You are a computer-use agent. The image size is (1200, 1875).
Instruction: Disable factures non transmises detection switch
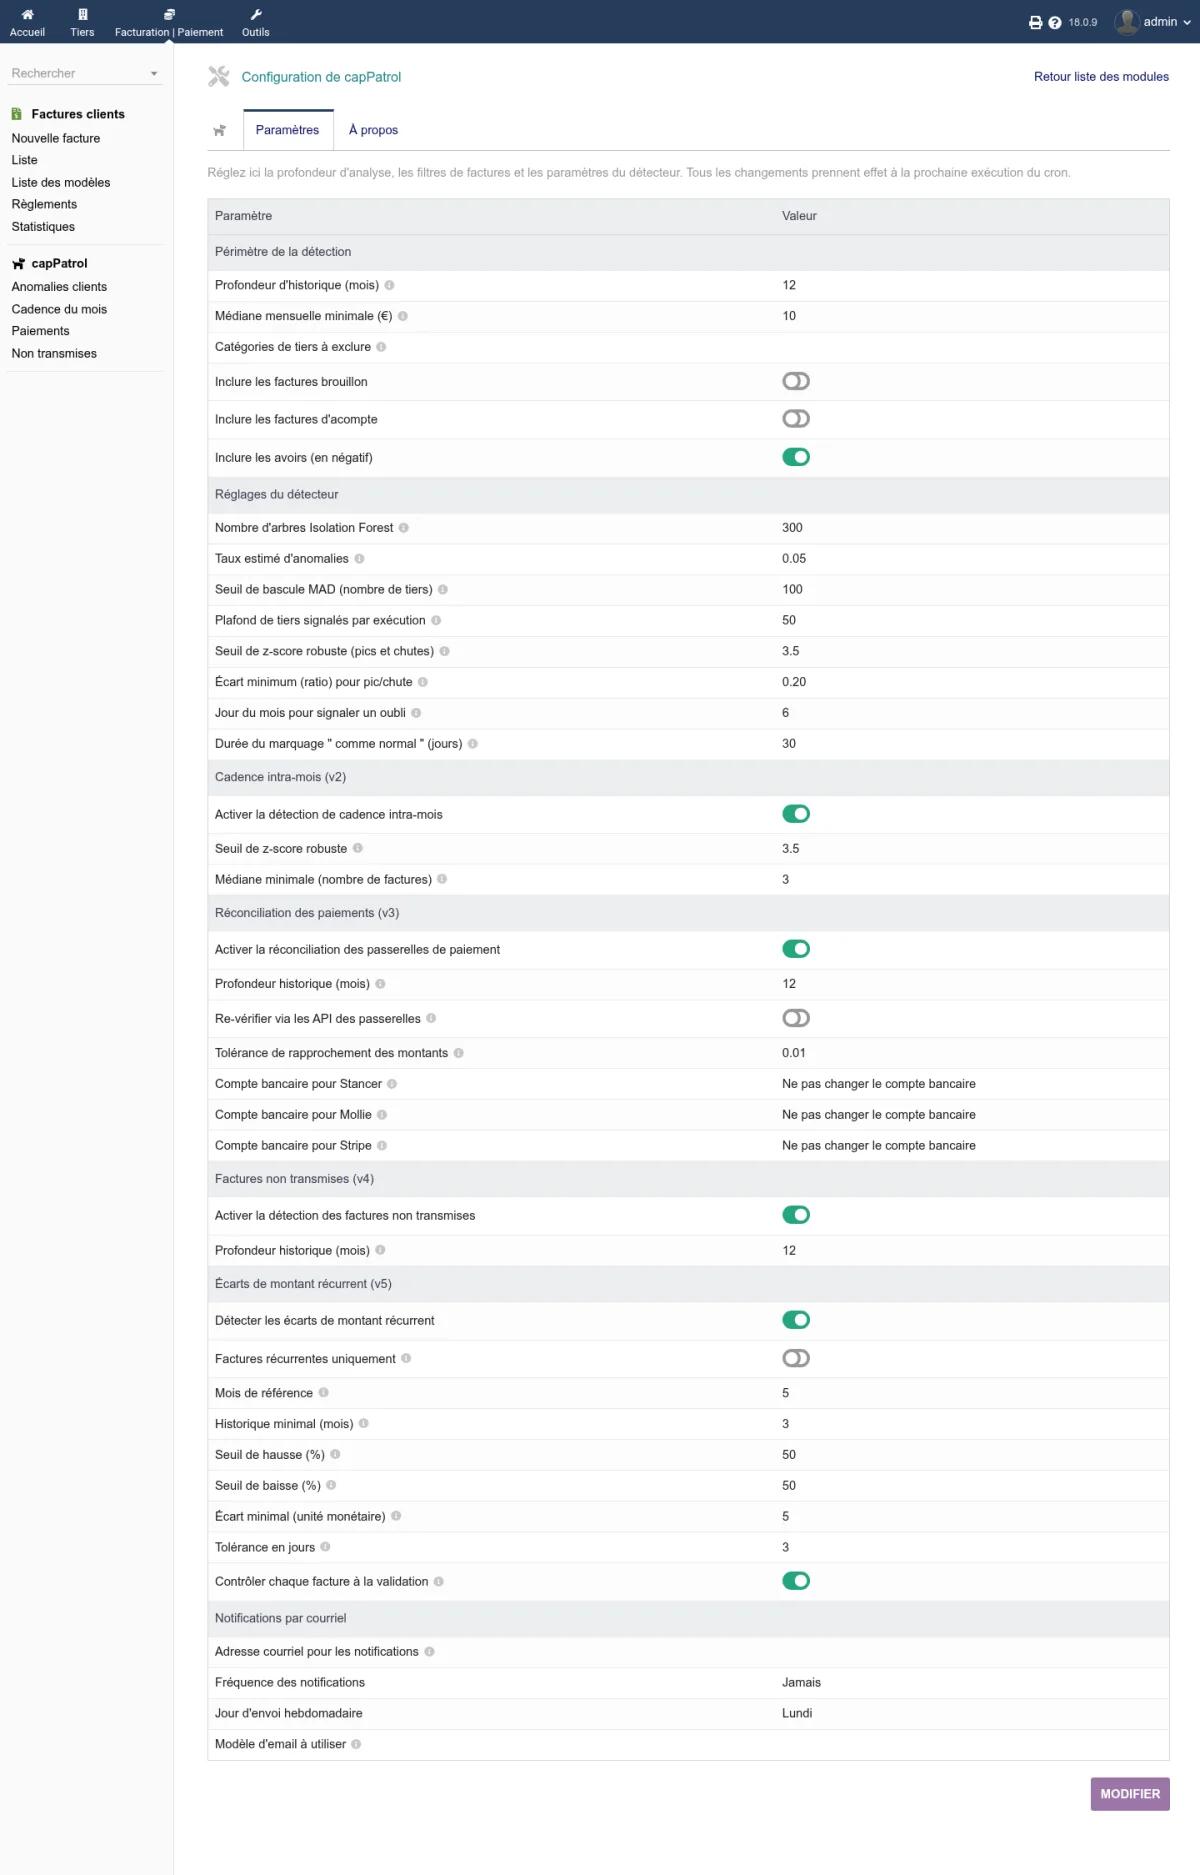[796, 1215]
